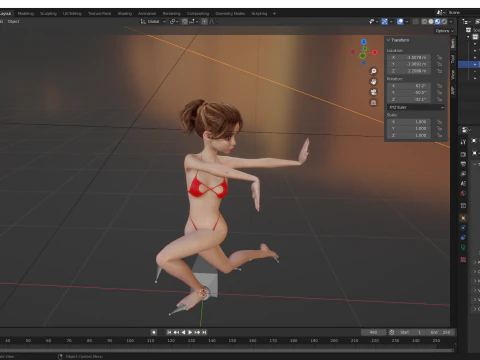Screen dimensions: 480x360
Task: Toggle X-ray mode icon
Action: (416, 21)
